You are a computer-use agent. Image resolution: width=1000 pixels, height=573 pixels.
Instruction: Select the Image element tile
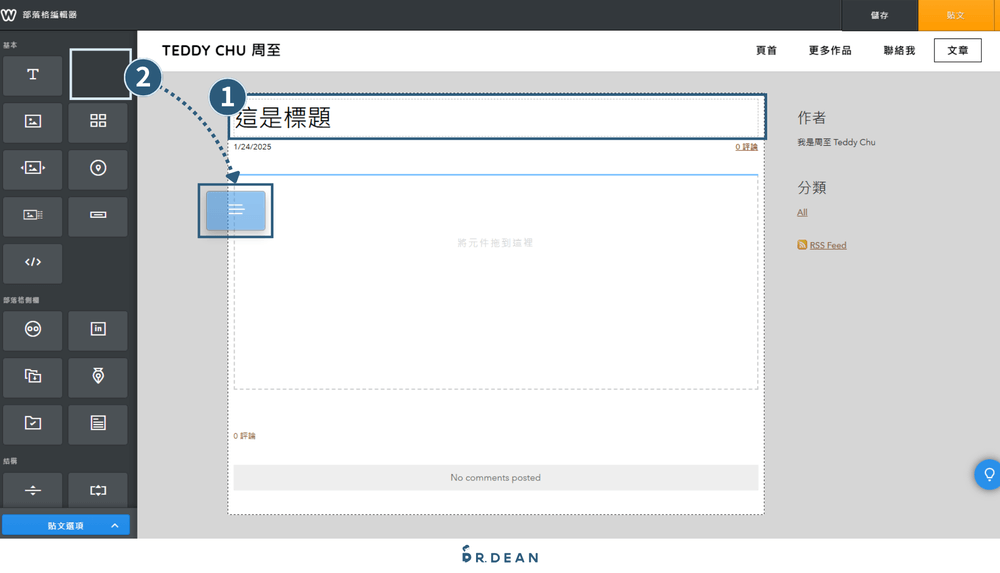[33, 122]
